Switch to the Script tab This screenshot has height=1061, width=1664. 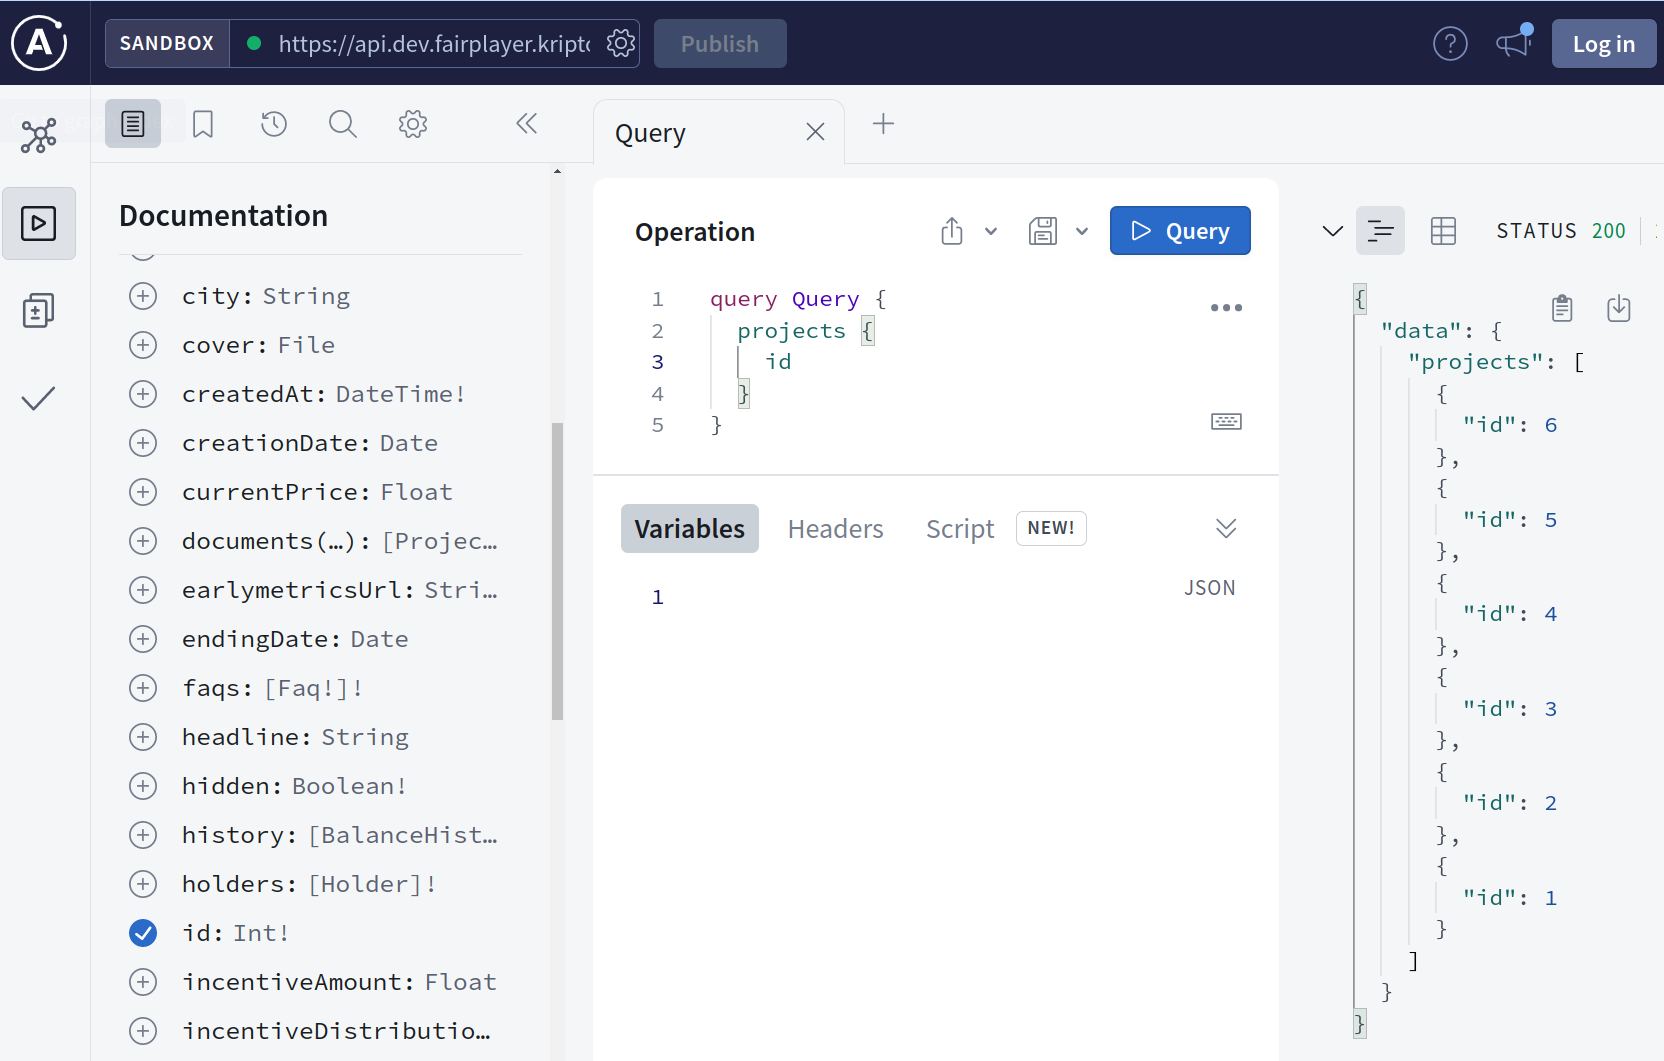[959, 529]
